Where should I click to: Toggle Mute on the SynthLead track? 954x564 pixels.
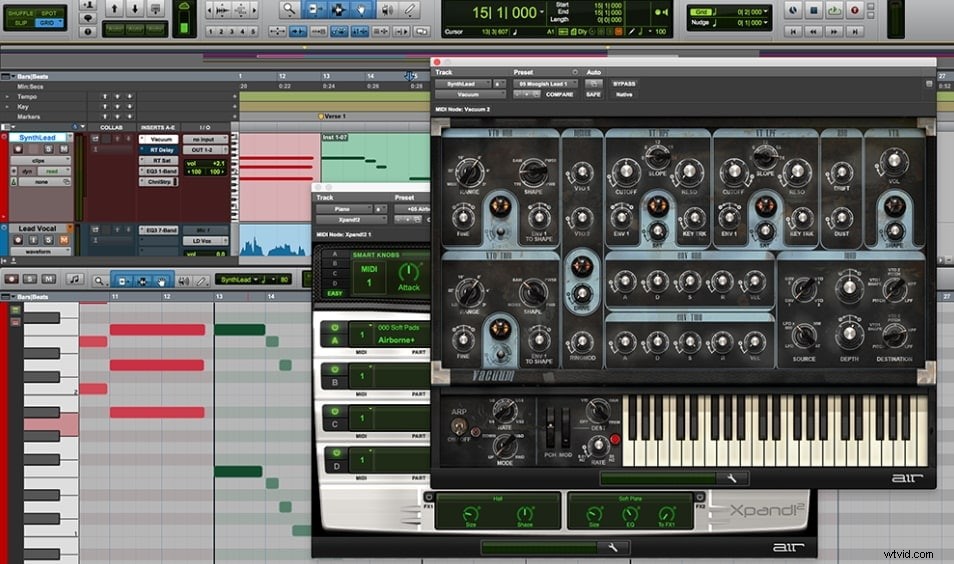coord(63,149)
